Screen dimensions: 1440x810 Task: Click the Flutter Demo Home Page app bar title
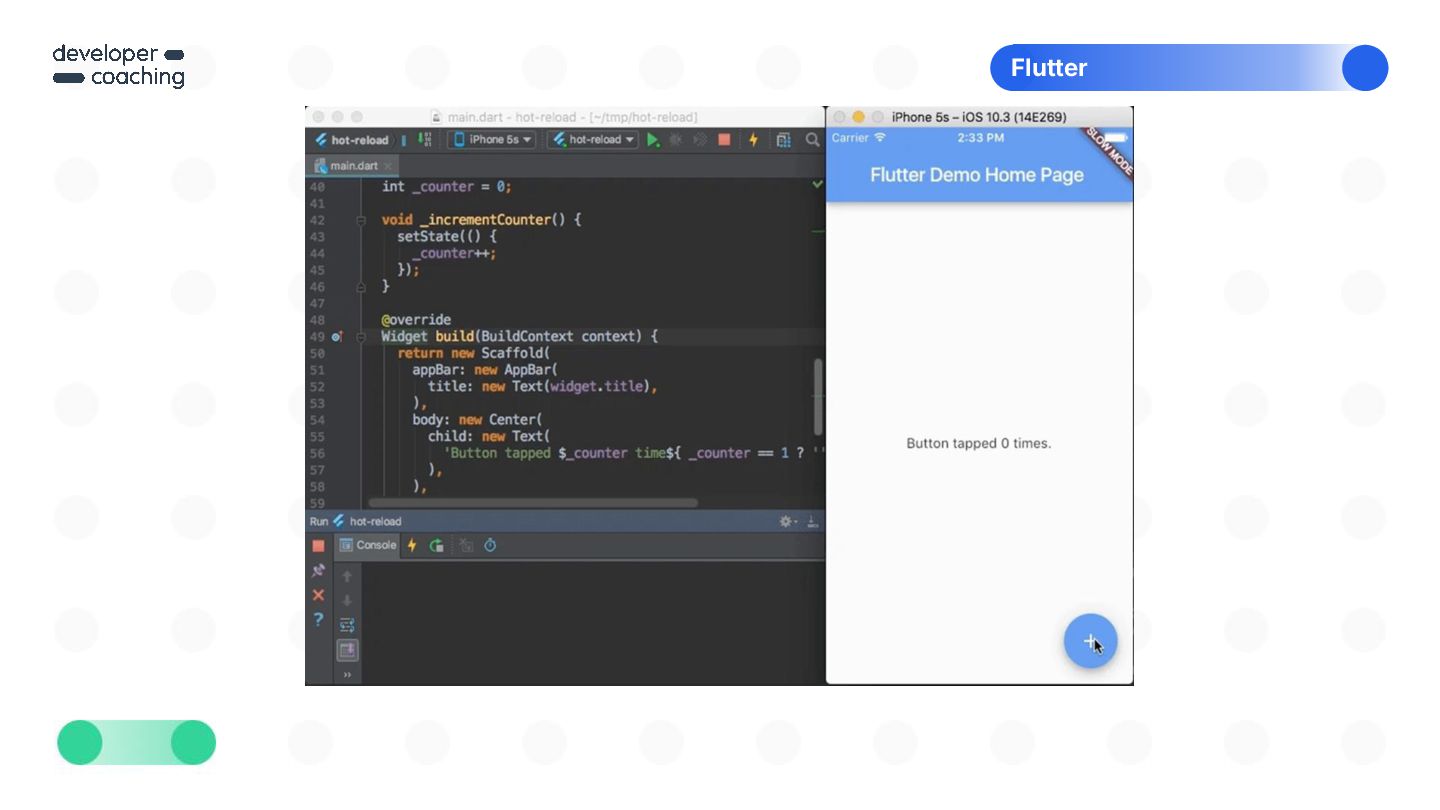click(977, 175)
